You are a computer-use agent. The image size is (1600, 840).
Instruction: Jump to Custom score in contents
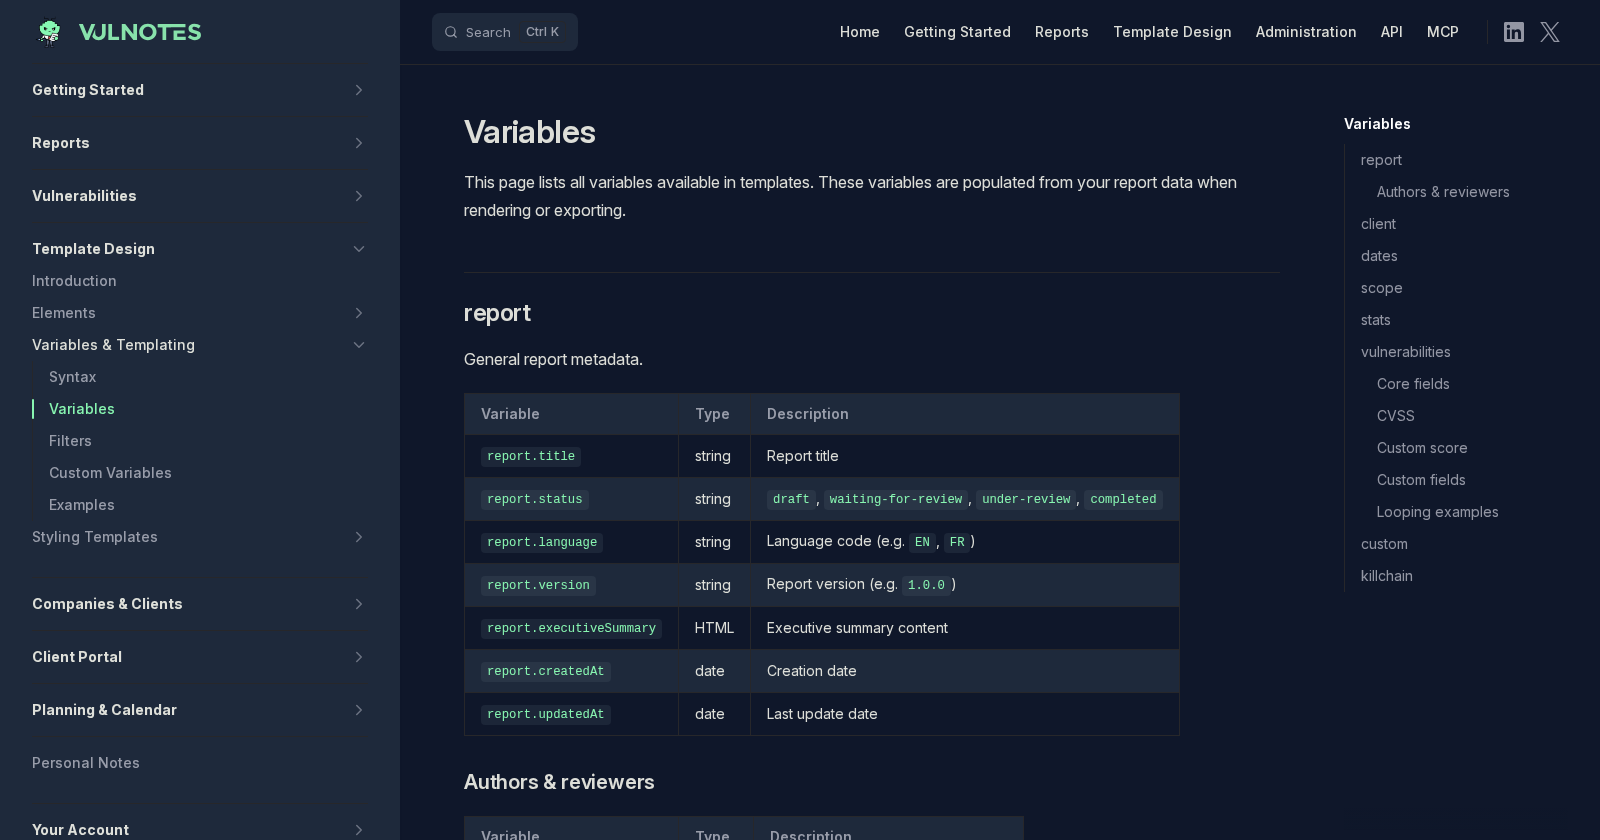coord(1422,448)
